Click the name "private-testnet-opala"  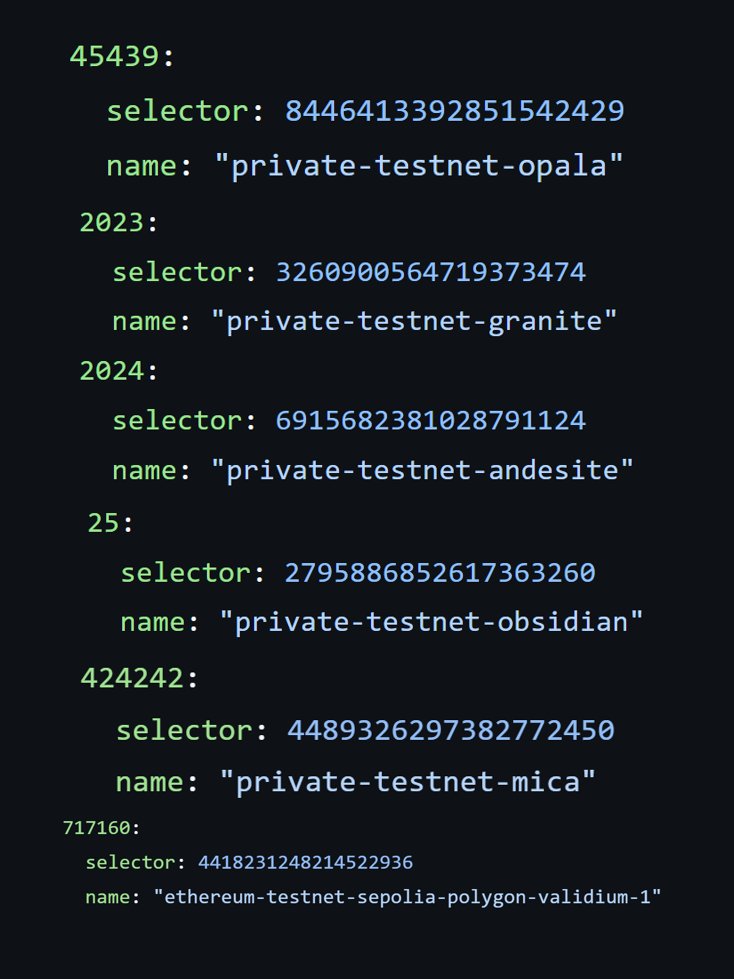pyautogui.click(x=418, y=166)
